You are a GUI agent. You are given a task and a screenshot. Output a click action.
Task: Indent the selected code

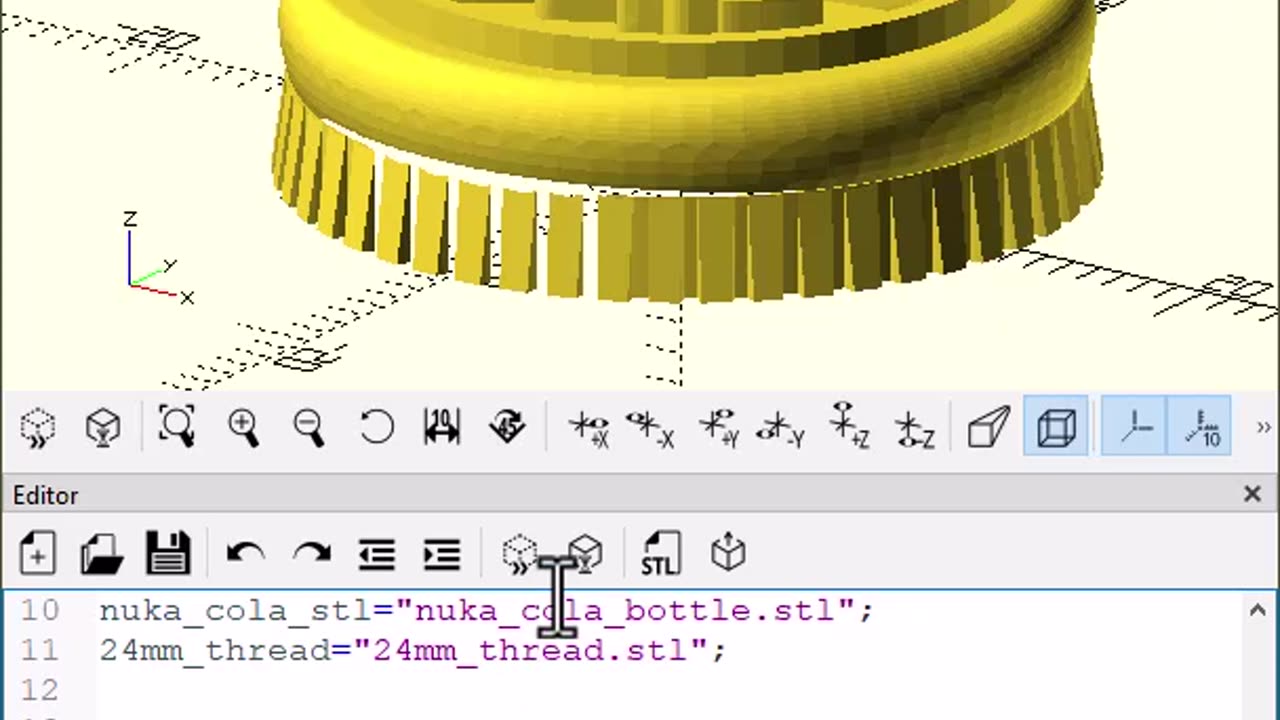click(x=442, y=553)
